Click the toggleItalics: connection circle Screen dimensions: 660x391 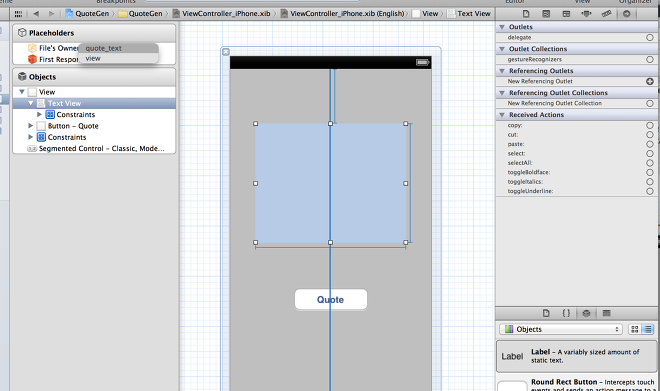650,182
